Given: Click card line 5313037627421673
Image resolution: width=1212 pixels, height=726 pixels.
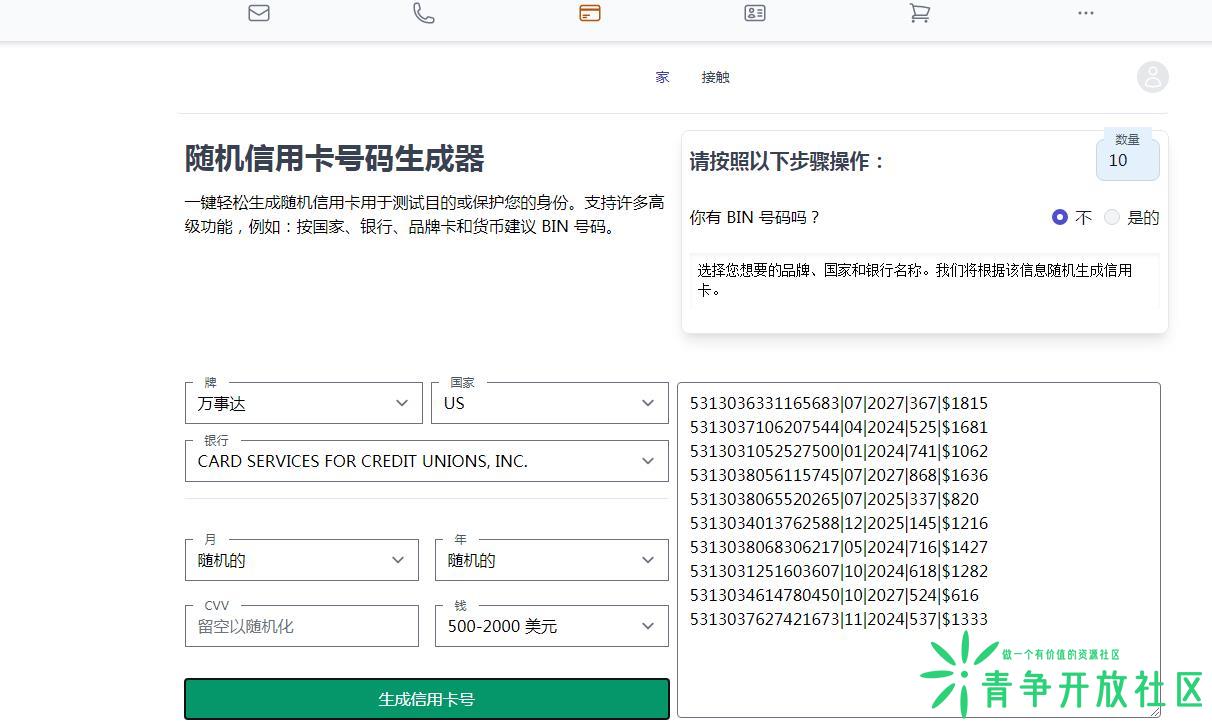Looking at the screenshot, I should point(839,619).
